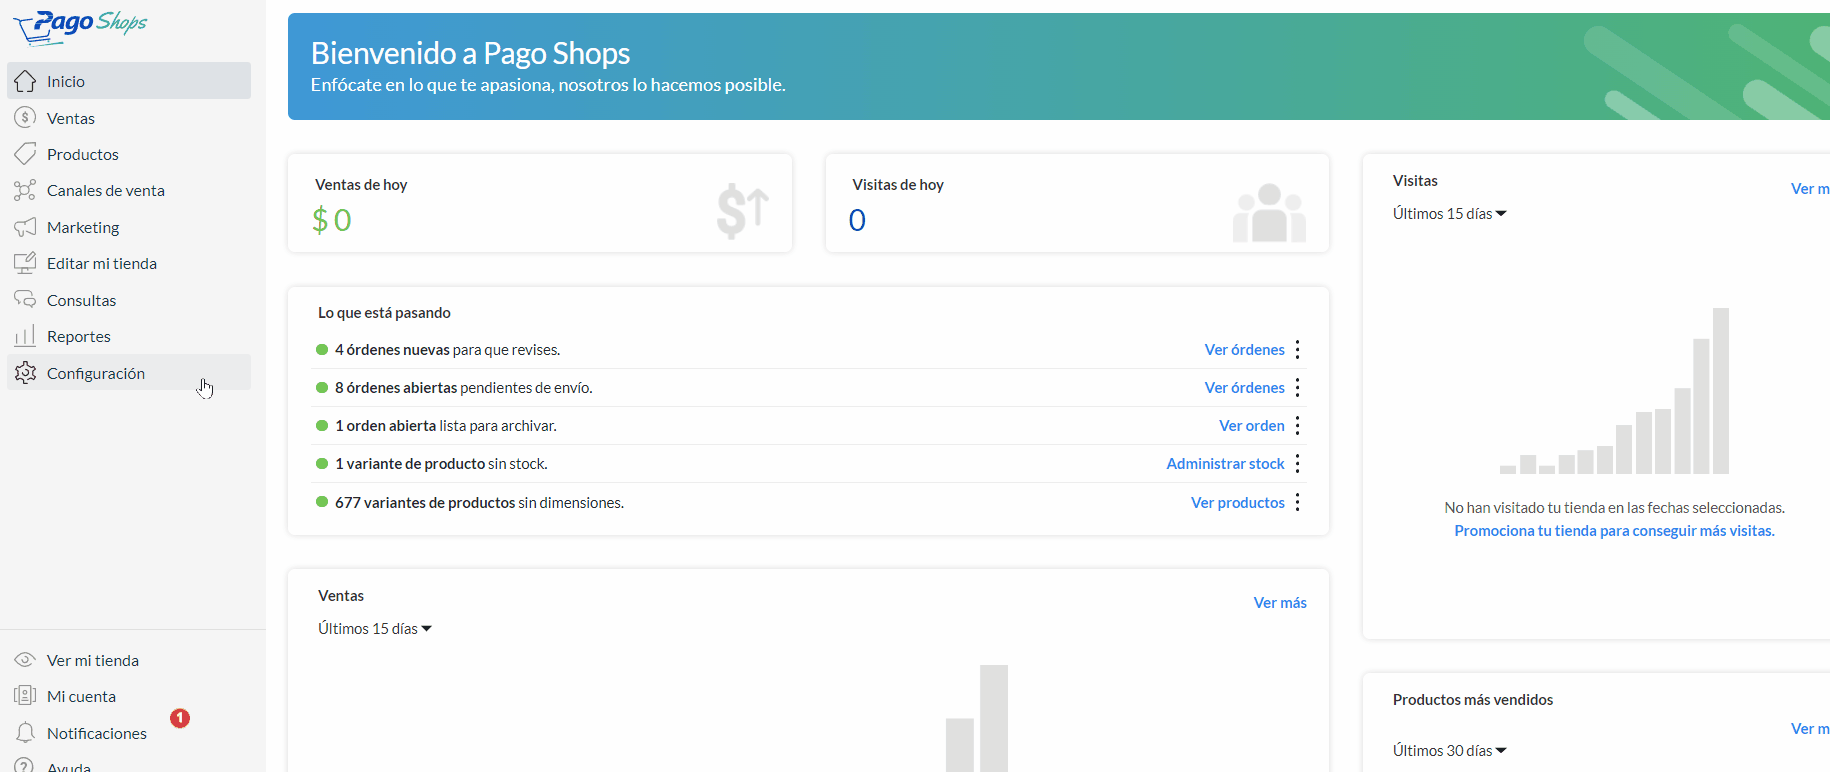Click '677 variantes de productos' text
This screenshot has height=772, width=1830.
(x=425, y=503)
